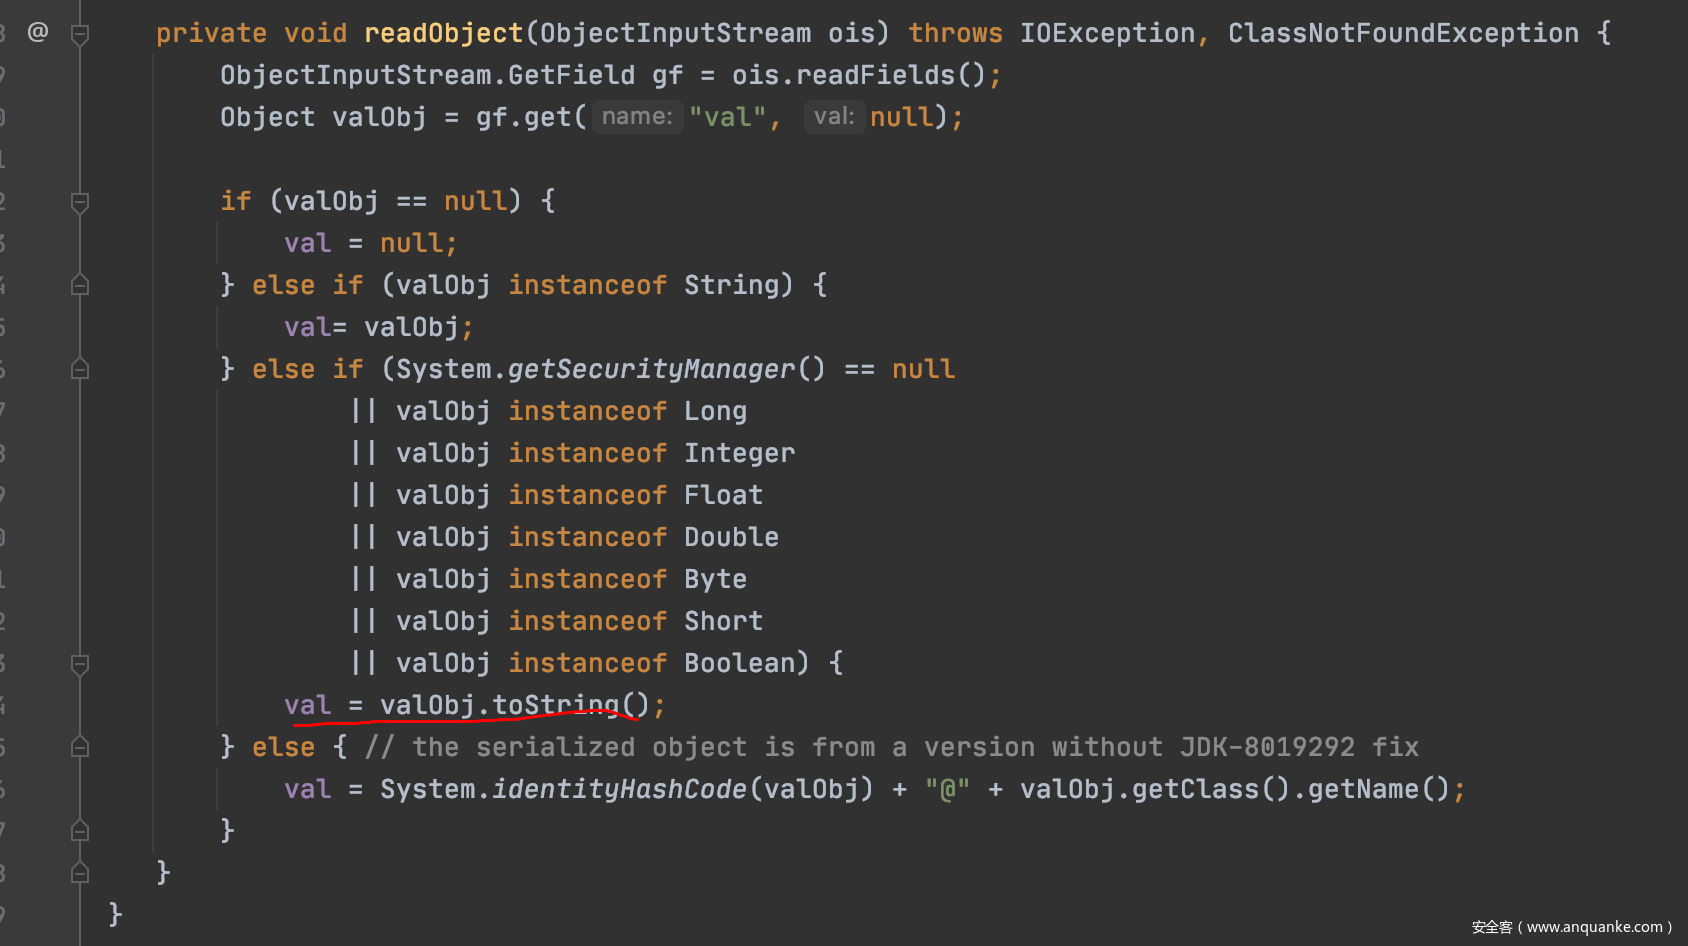Click fold marker beside the JDK-8019292 else
The image size is (1688, 946).
(x=80, y=748)
